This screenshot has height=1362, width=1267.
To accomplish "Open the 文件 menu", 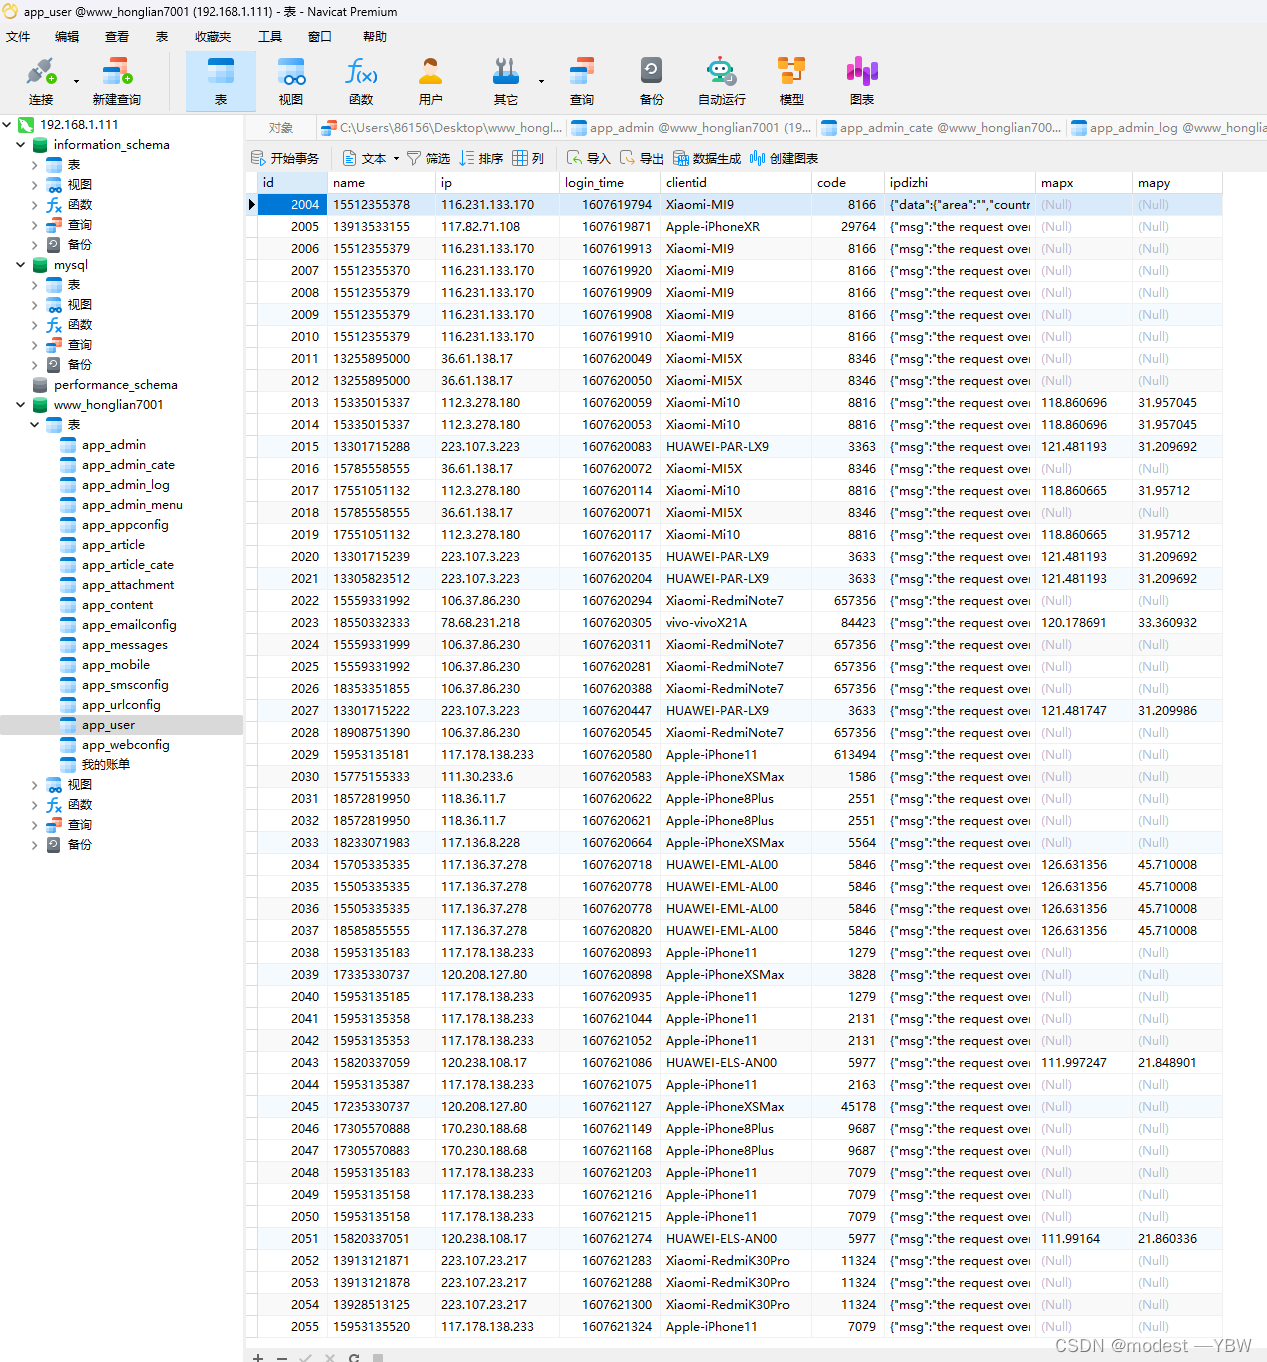I will [x=18, y=37].
